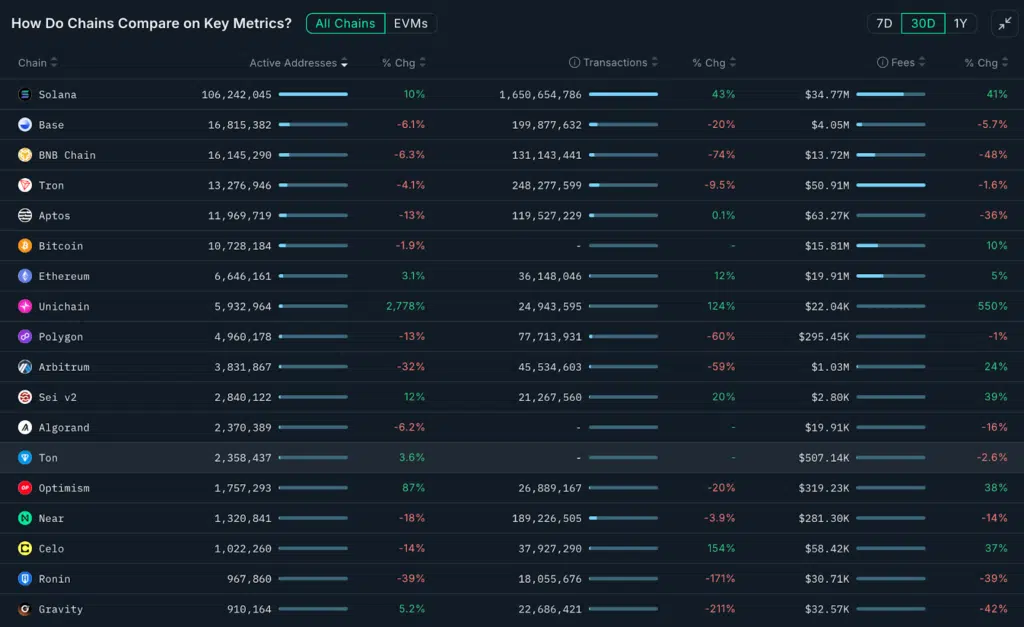Open the Ethereum chain name link
This screenshot has height=627, width=1024.
tap(64, 276)
